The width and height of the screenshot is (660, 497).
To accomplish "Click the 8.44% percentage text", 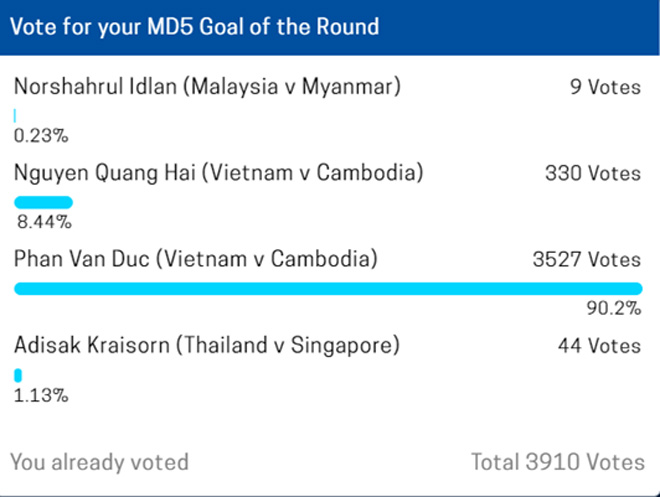I will tap(44, 222).
